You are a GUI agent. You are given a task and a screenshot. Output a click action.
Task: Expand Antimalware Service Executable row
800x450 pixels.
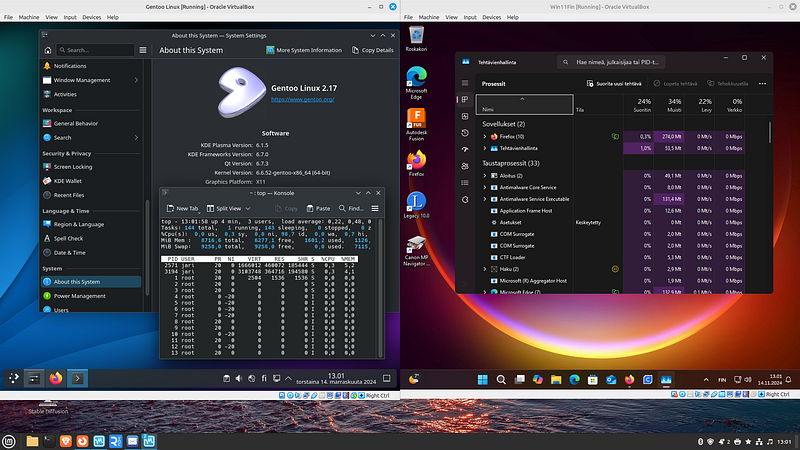(485, 199)
